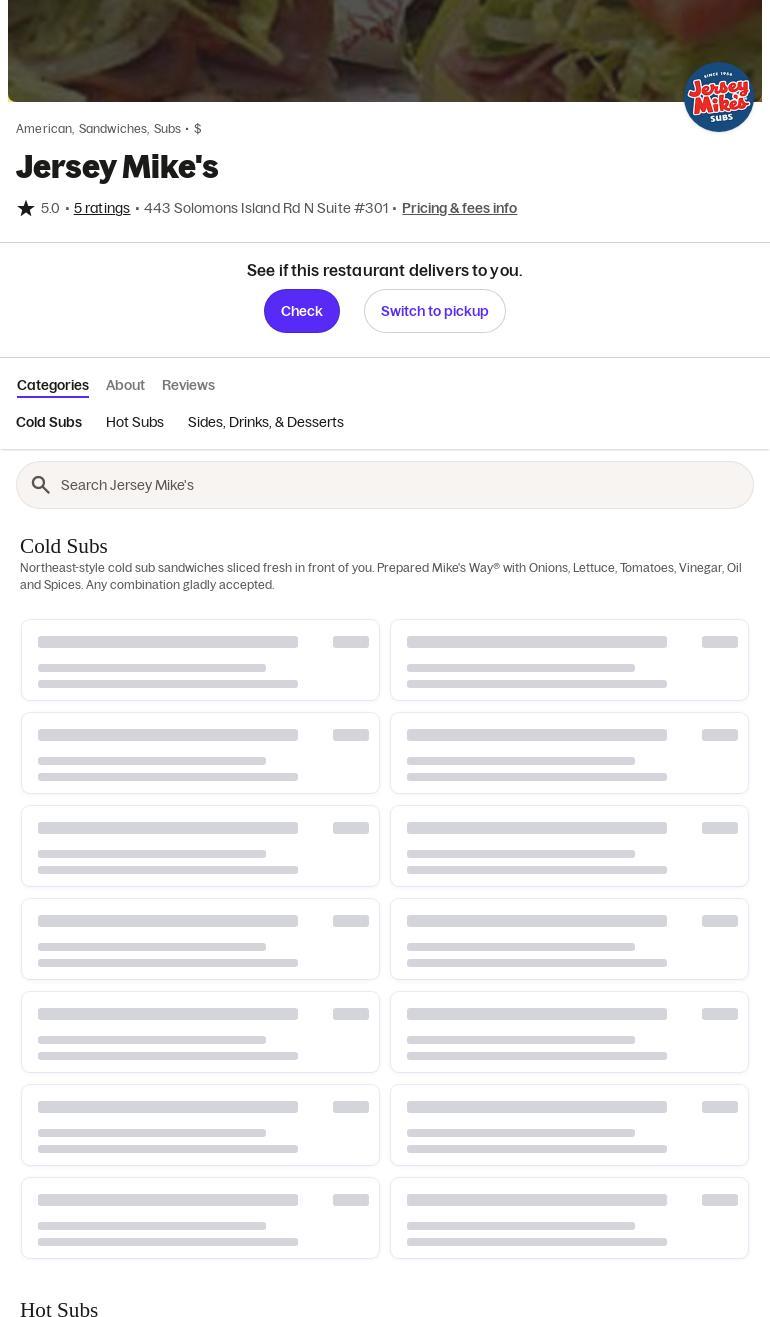Click the Cold Subs section heading

pos(64,546)
